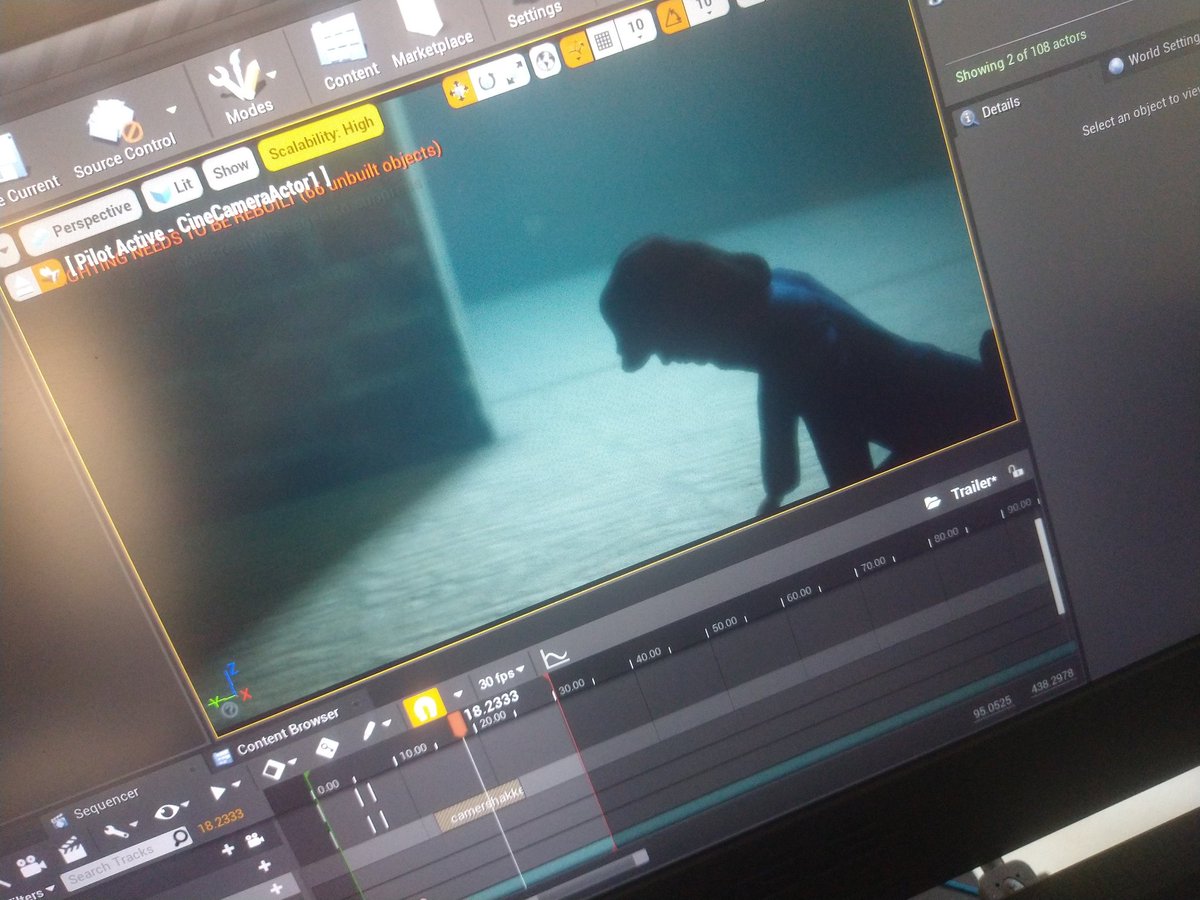Click the orange 18.2333 current time value
The width and height of the screenshot is (1200, 900).
220,821
